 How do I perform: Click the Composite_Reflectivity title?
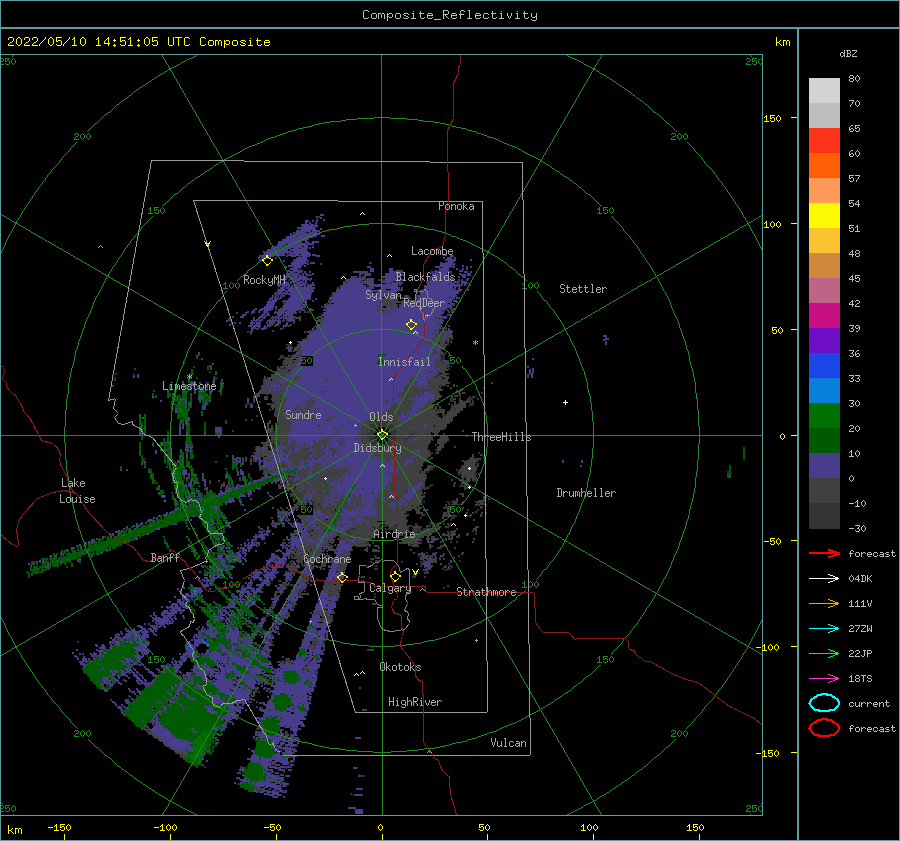(450, 15)
